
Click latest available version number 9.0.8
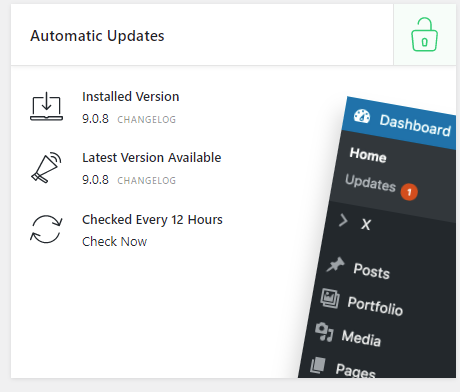(x=95, y=180)
